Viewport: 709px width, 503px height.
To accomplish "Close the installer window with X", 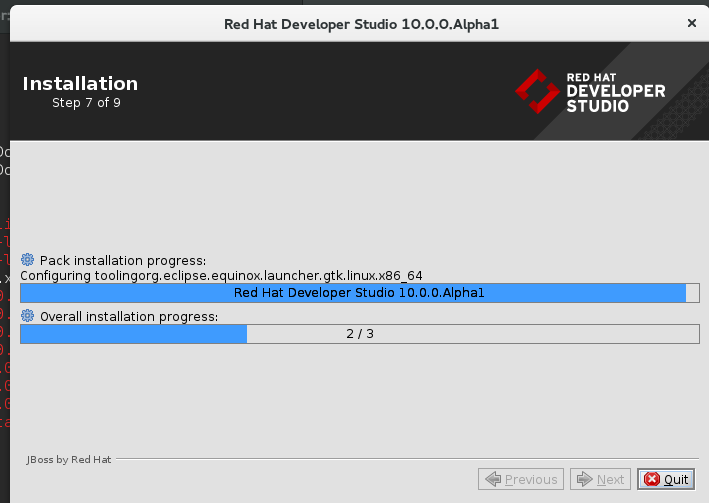I will tap(691, 23).
